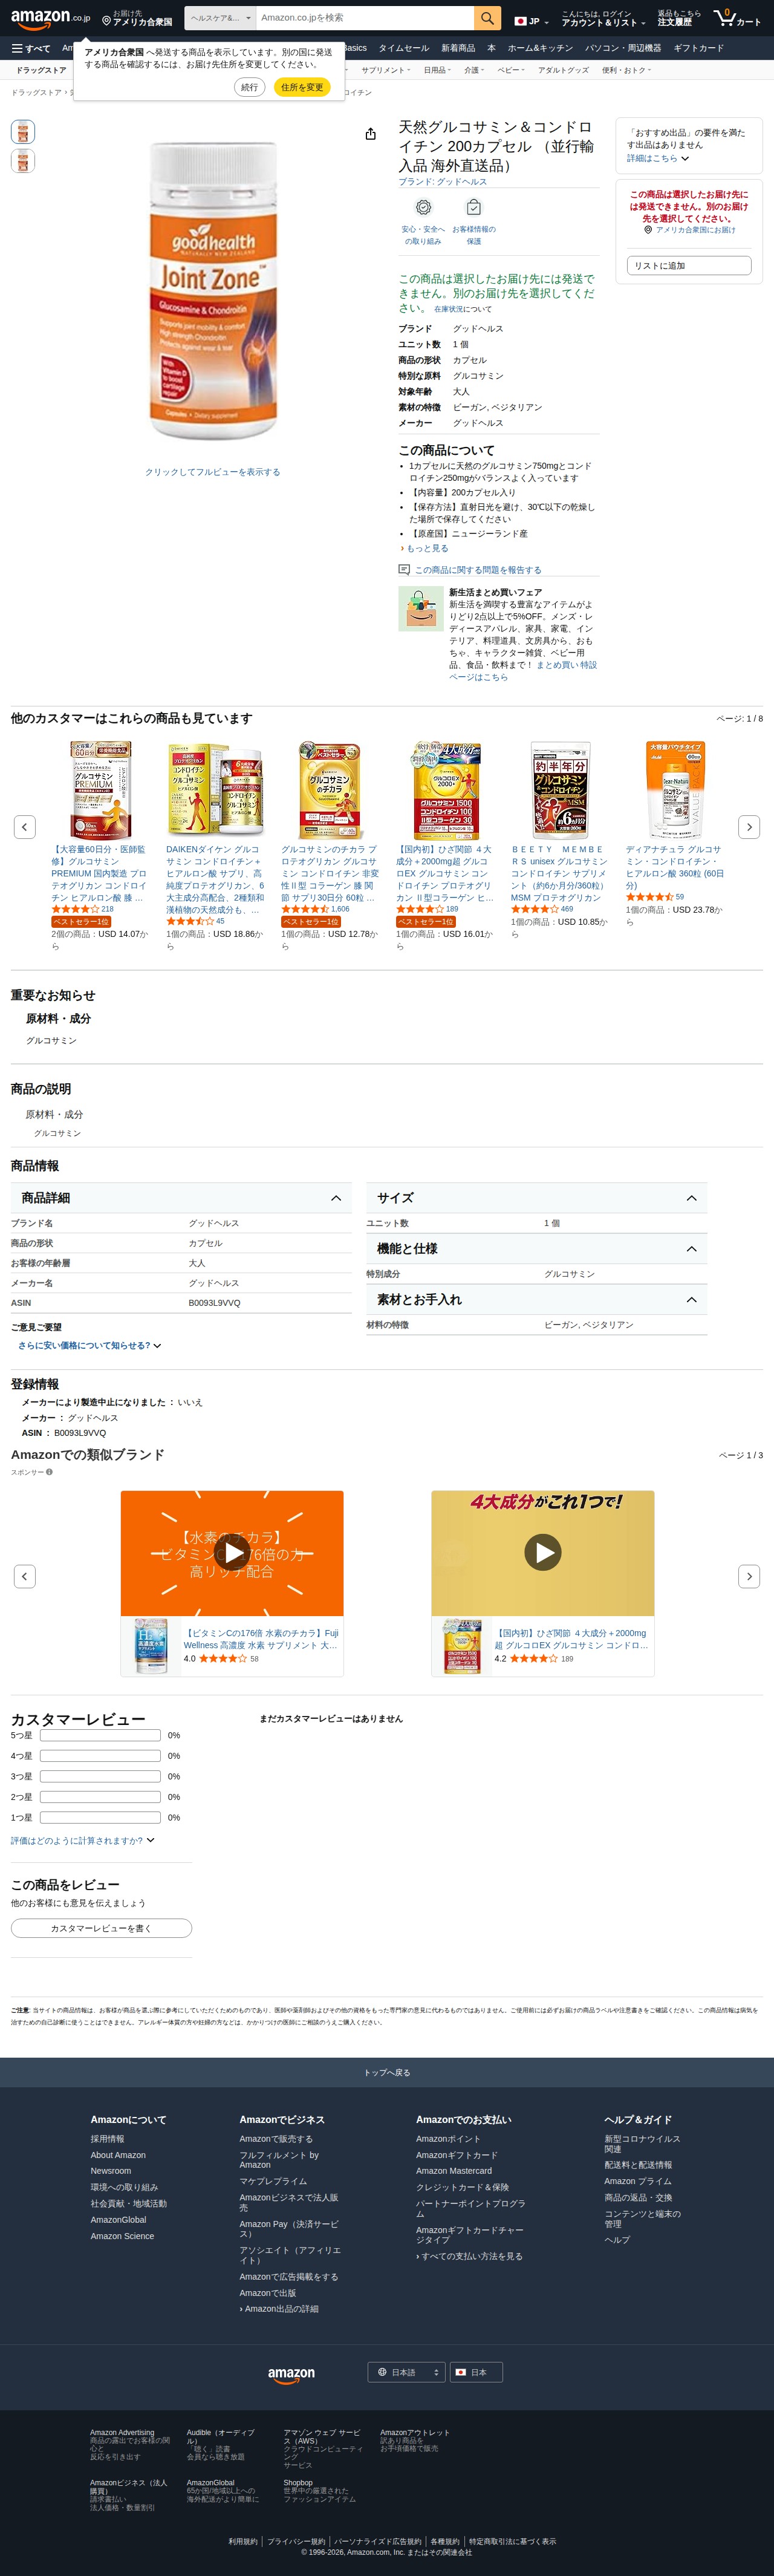Screen dimensions: 774x2576
Task: Open the タイムセール nav item
Action: [x=403, y=48]
